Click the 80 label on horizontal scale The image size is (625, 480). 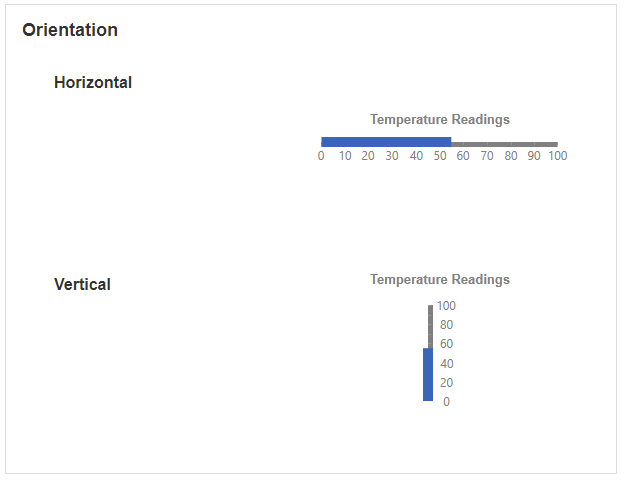[x=511, y=155]
